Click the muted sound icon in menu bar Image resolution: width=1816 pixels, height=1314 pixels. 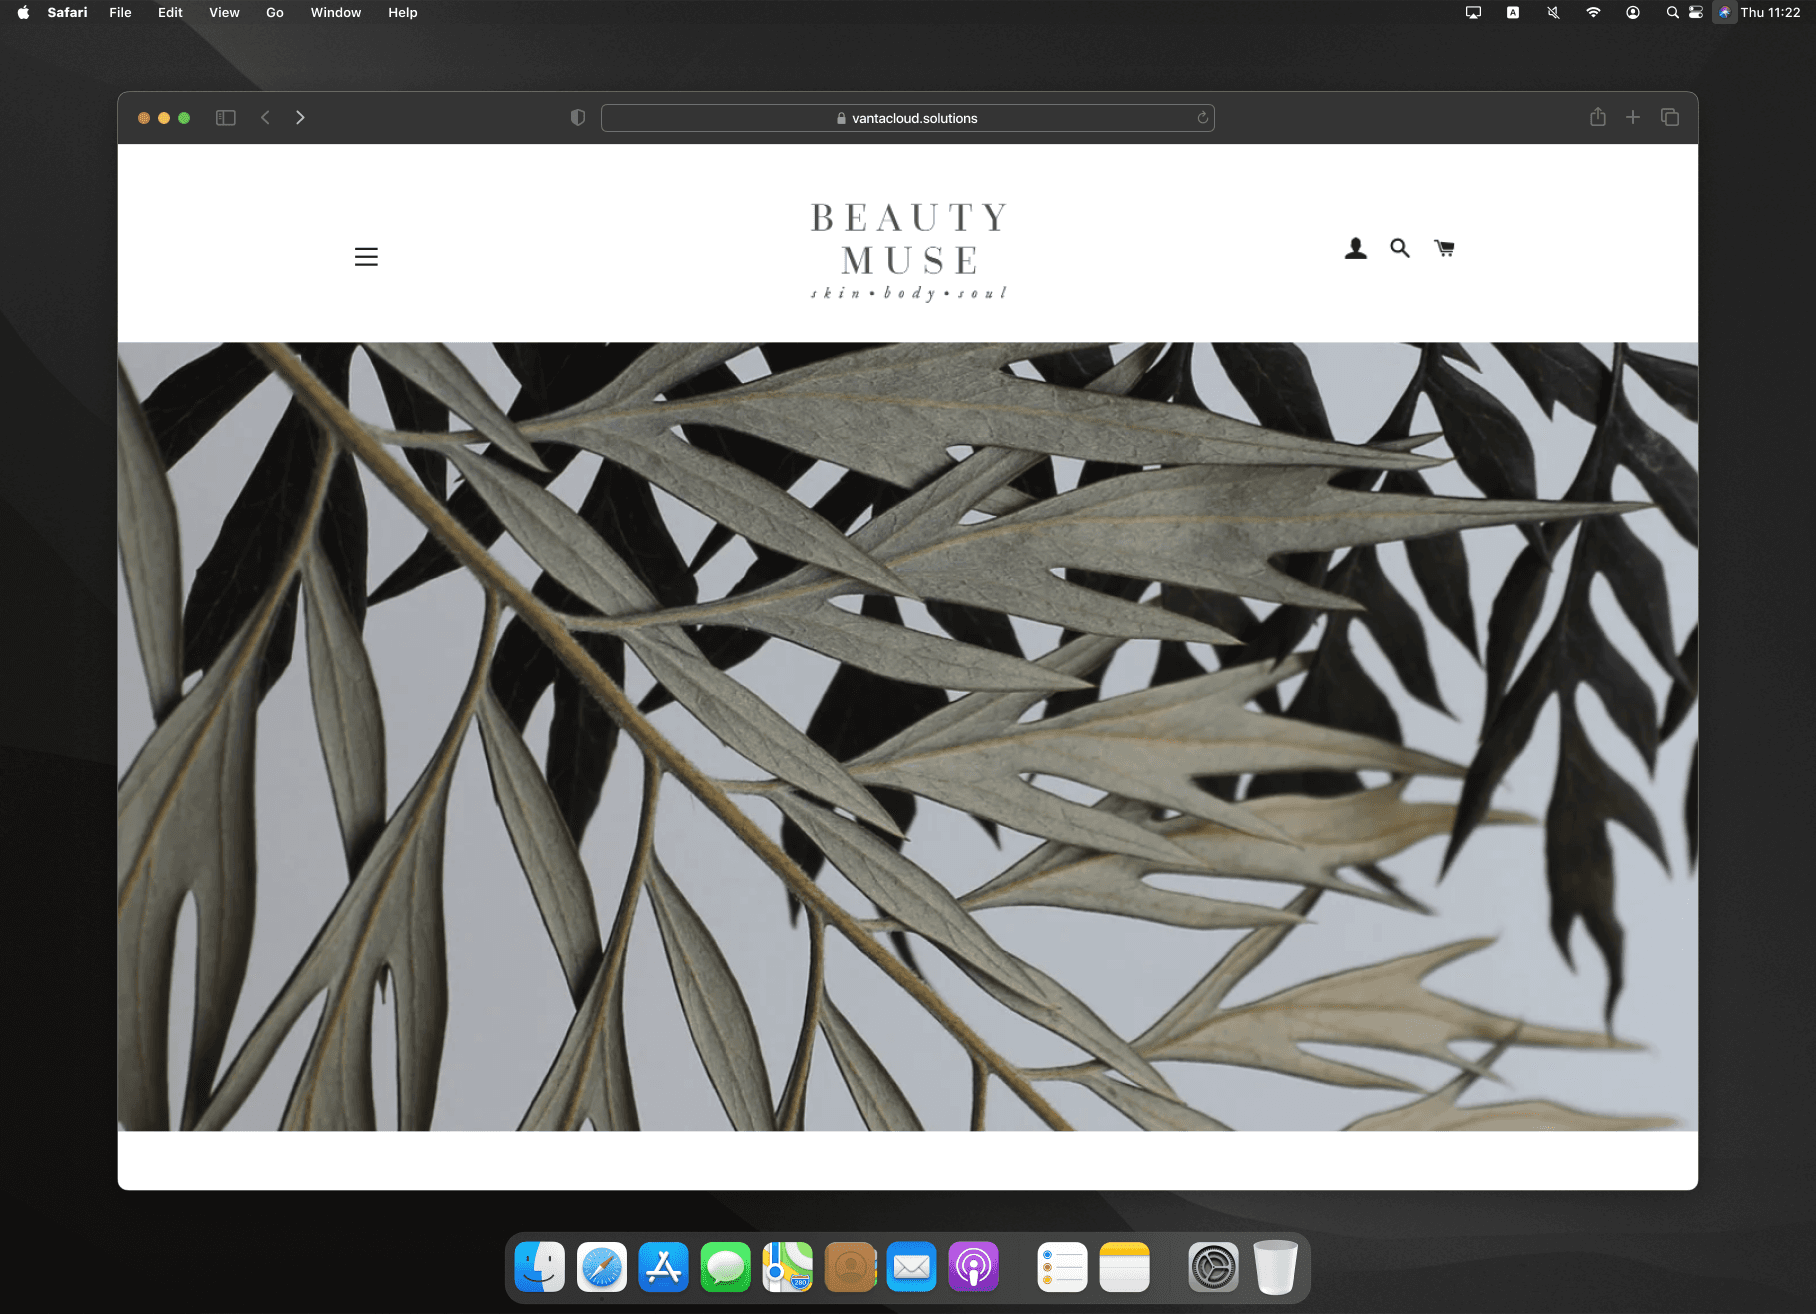pyautogui.click(x=1553, y=13)
